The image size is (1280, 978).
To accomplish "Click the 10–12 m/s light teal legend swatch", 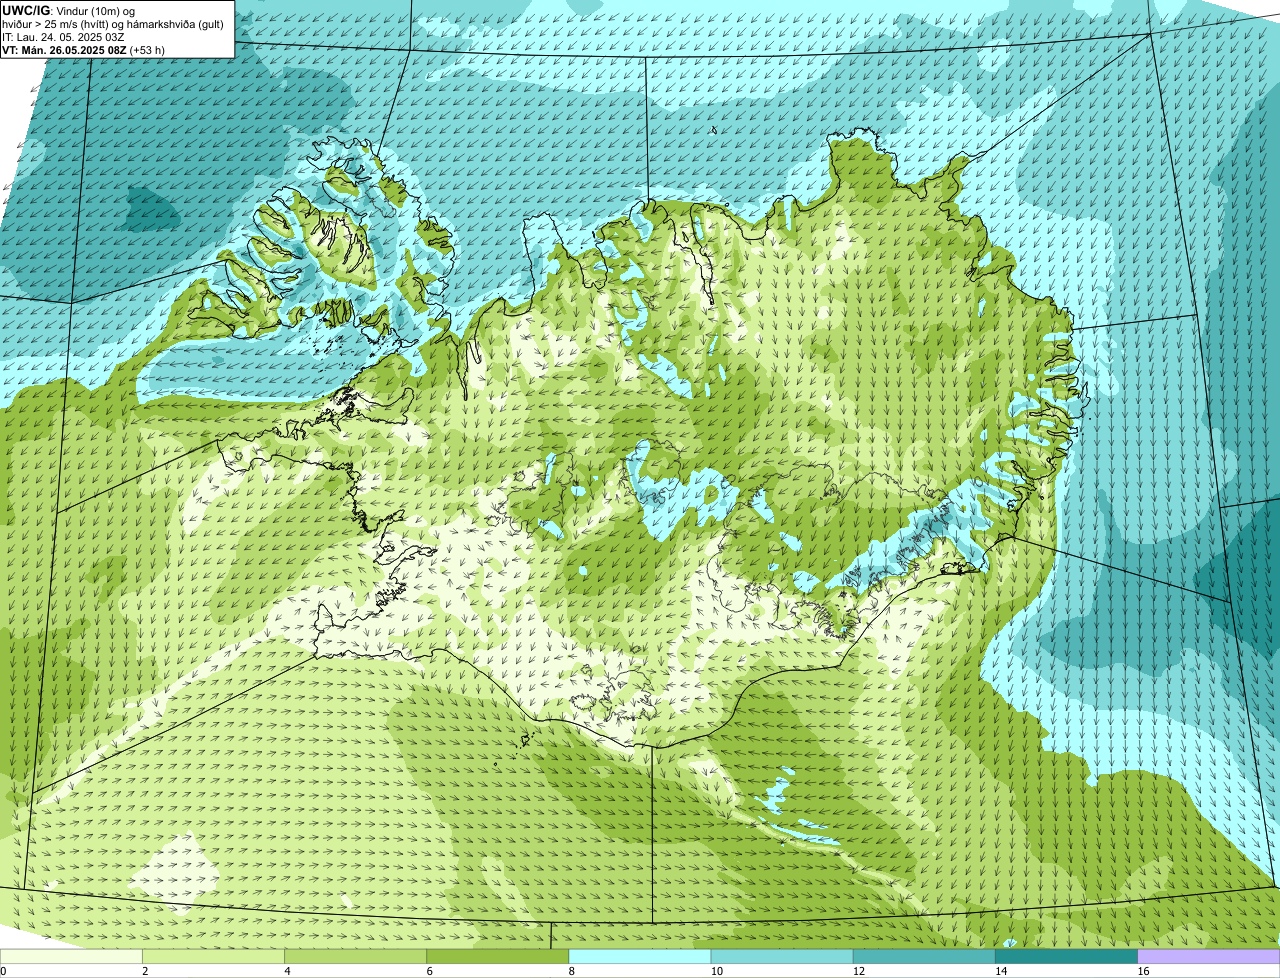I will point(782,956).
